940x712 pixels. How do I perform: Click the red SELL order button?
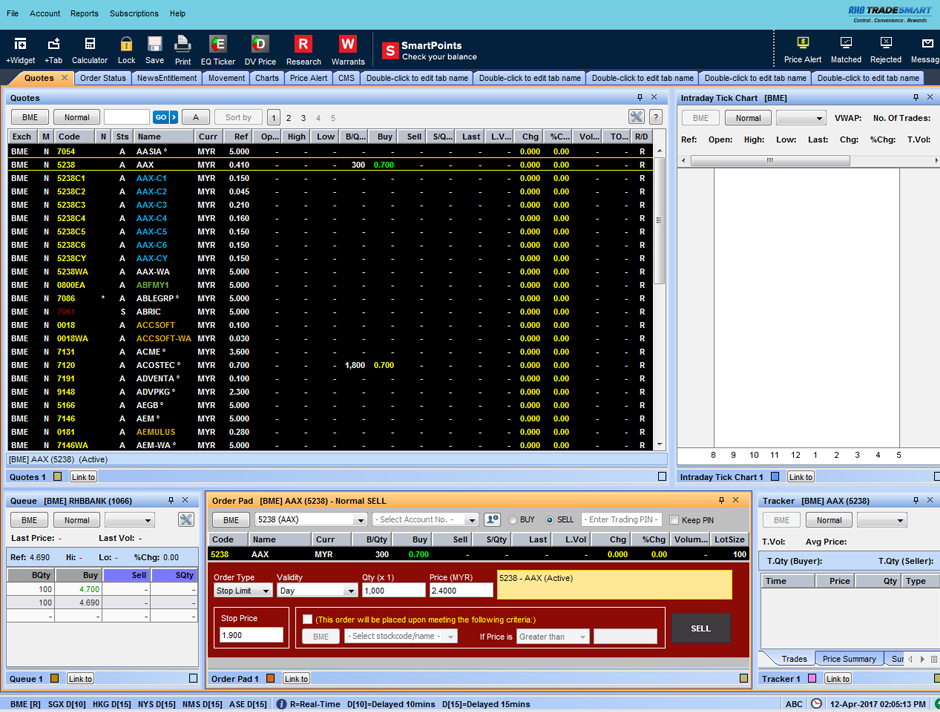click(x=700, y=628)
